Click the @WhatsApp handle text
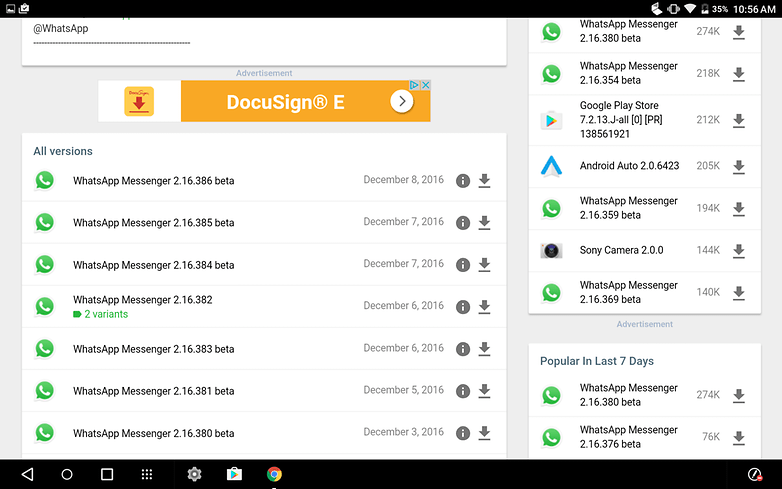The image size is (782, 489). tap(61, 28)
